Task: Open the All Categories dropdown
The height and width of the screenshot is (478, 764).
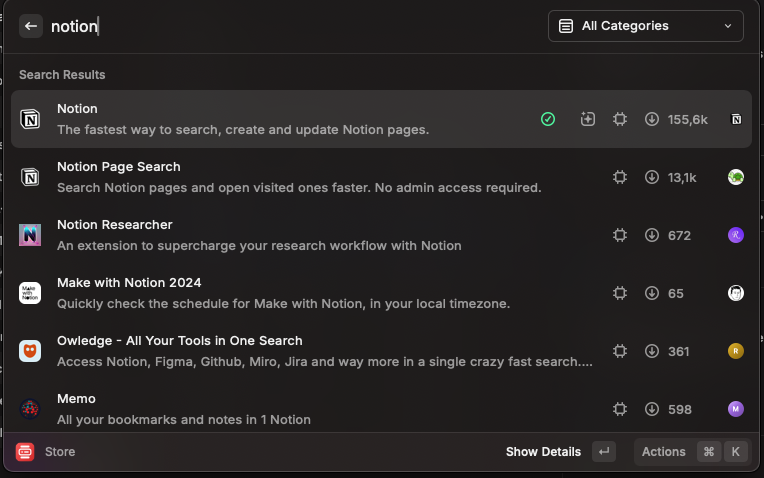Action: tap(645, 26)
